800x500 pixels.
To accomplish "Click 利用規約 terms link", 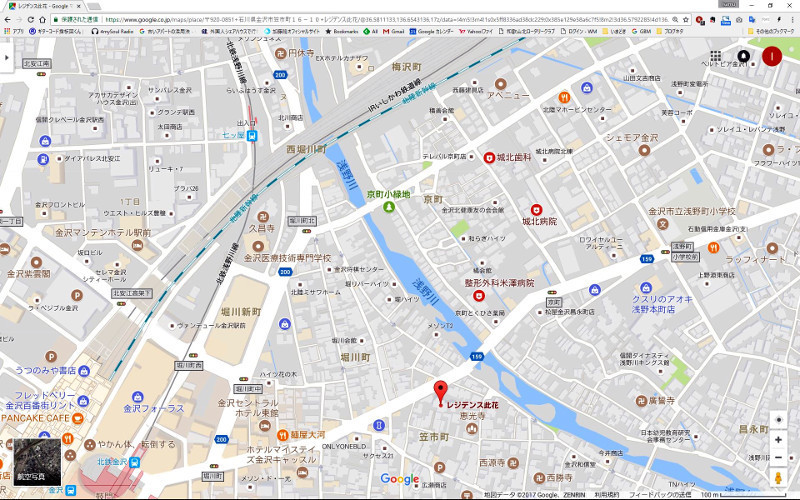I will (607, 495).
